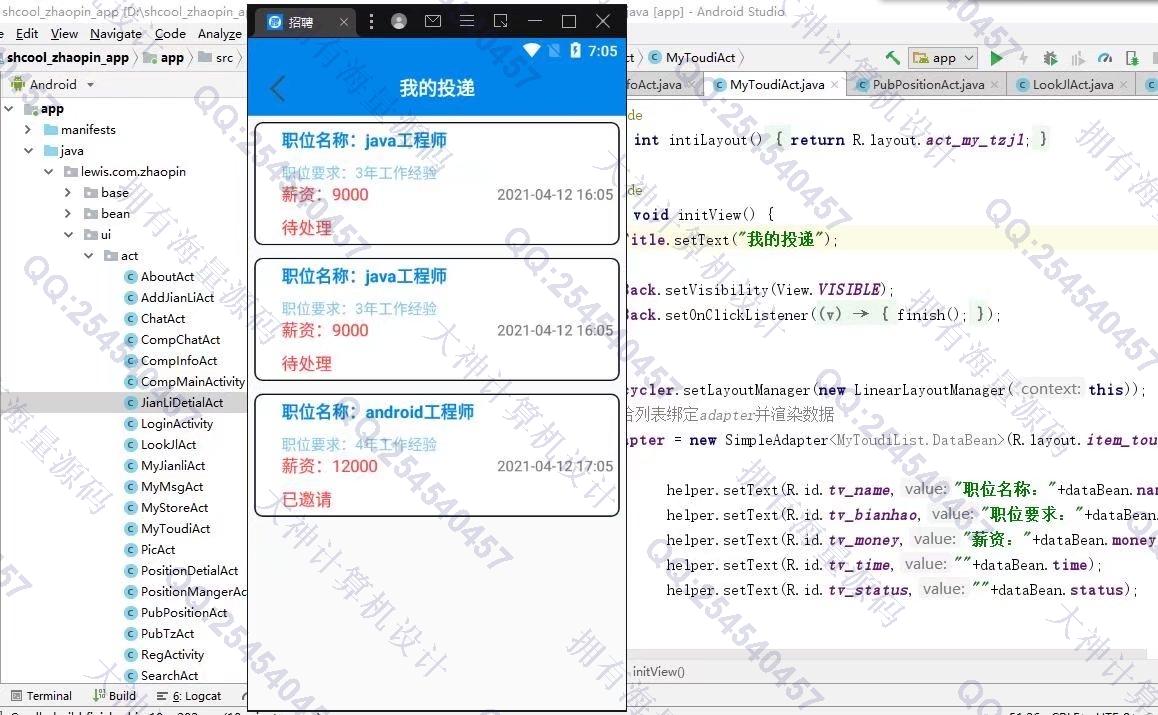Screen dimensions: 1158x715
Task: Collapse the java folder
Action: click(29, 151)
